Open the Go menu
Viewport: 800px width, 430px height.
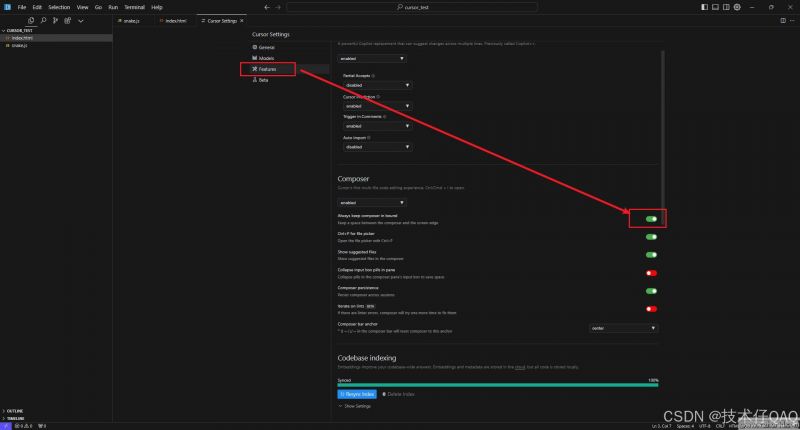(98, 7)
